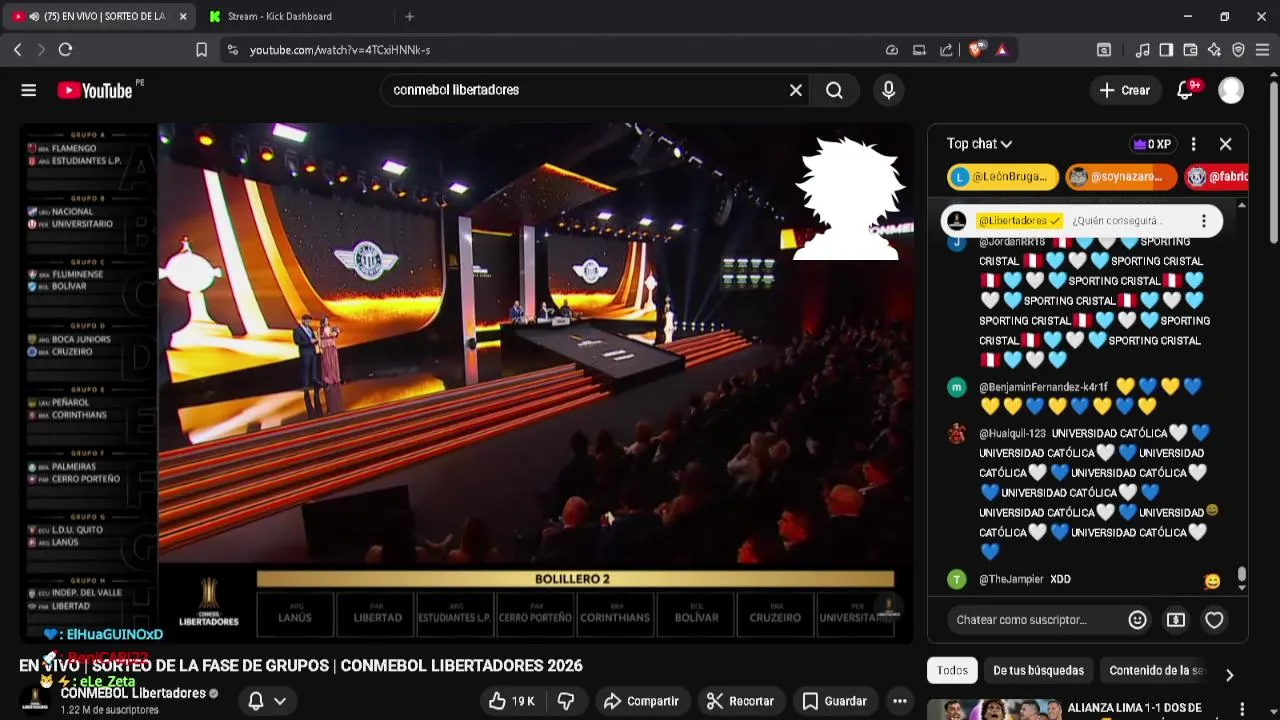1280x720 pixels.
Task: Like the video with 19 K
Action: tap(511, 701)
